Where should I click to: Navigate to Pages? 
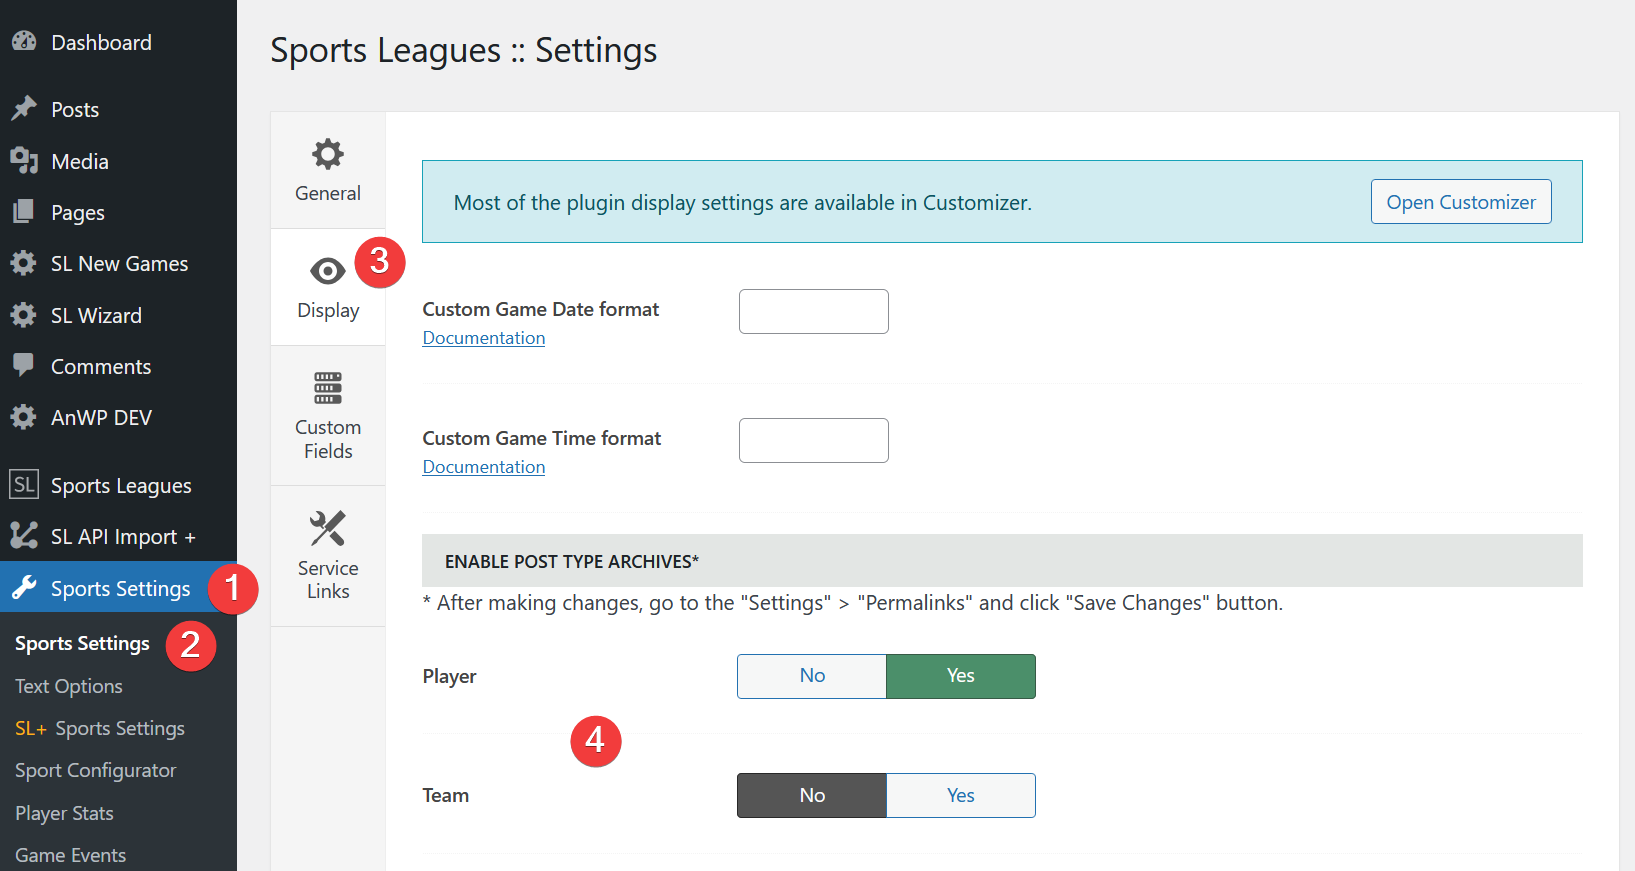[118, 212]
